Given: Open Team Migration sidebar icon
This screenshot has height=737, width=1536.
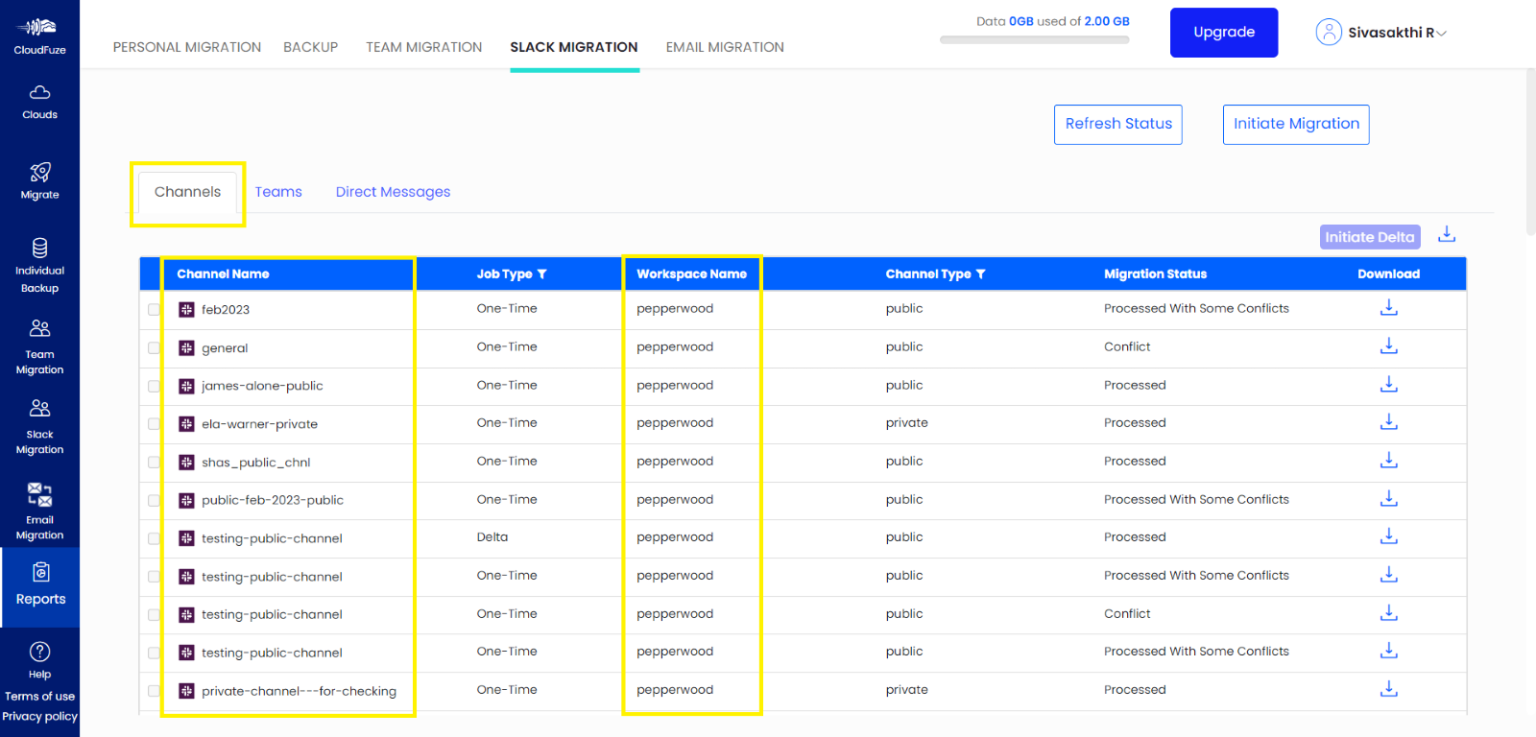Looking at the screenshot, I should pos(40,328).
